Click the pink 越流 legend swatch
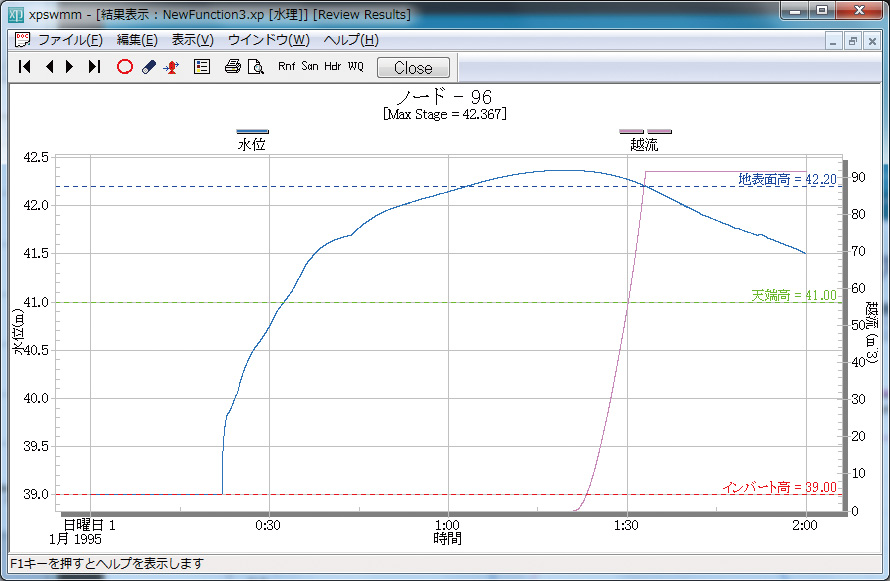 click(x=645, y=131)
